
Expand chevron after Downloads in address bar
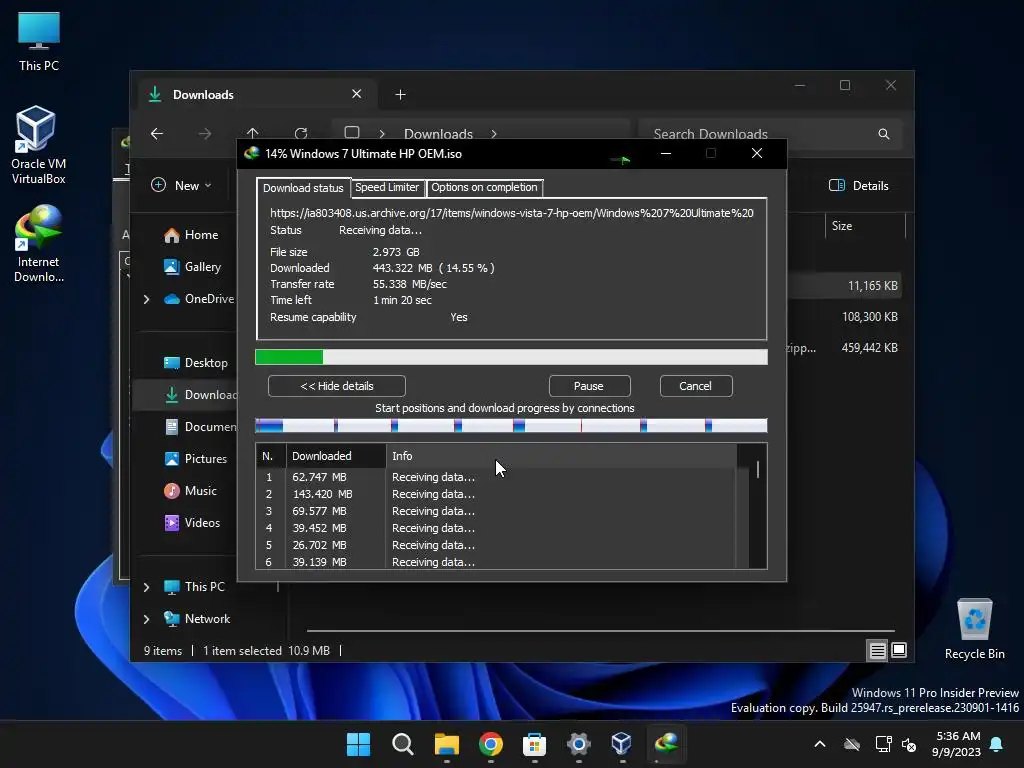494,134
